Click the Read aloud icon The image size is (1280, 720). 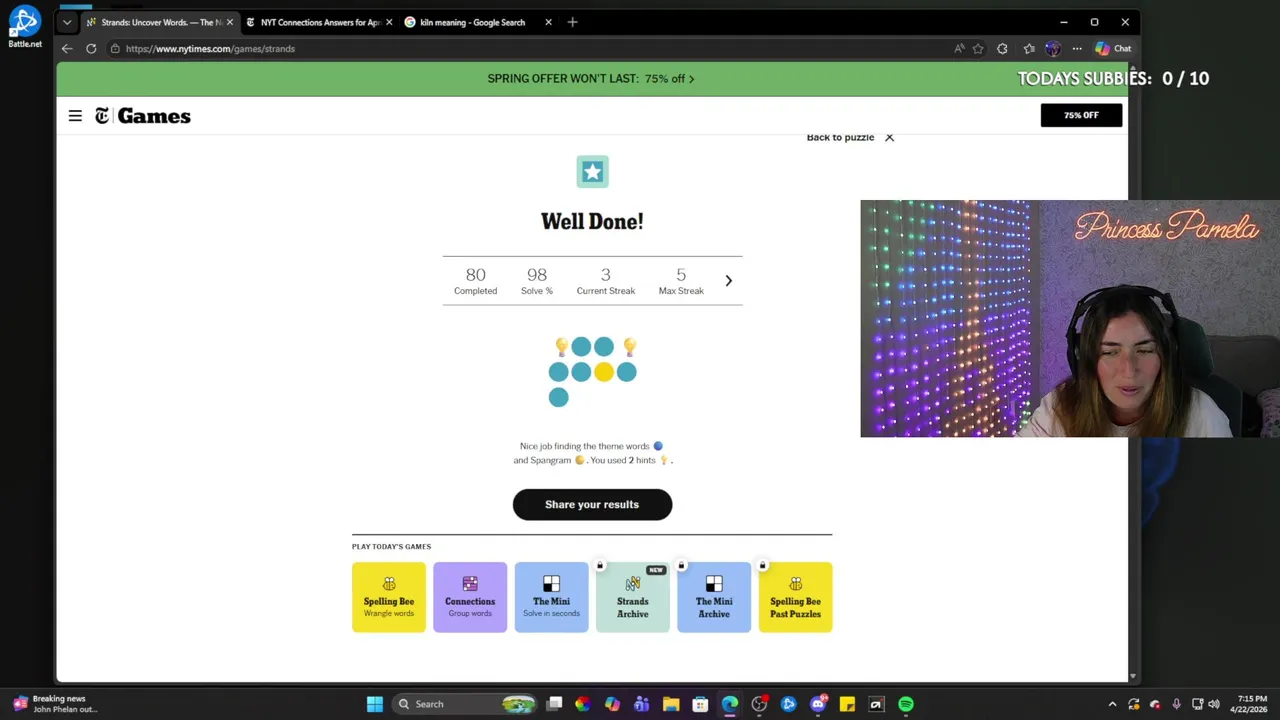click(959, 48)
